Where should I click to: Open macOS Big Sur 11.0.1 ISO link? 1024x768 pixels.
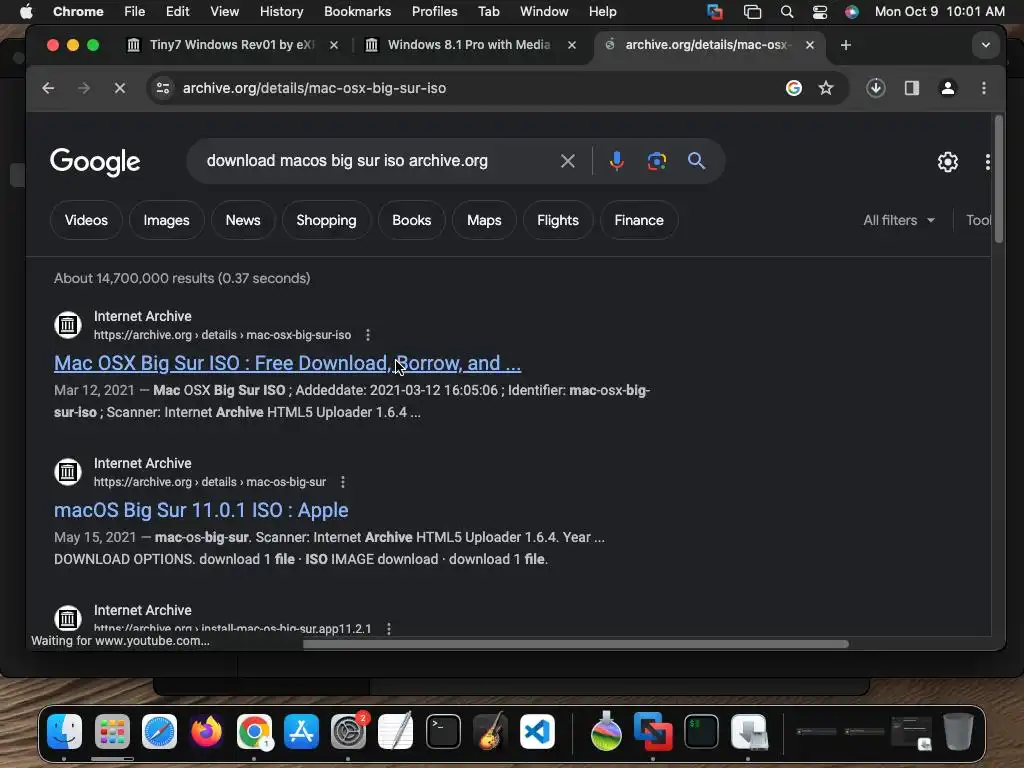point(201,510)
